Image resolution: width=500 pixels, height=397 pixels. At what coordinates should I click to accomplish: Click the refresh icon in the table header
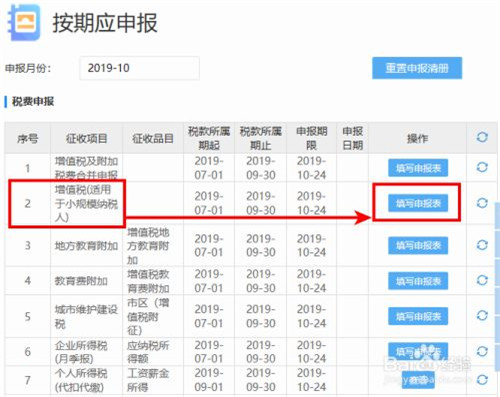click(x=482, y=137)
